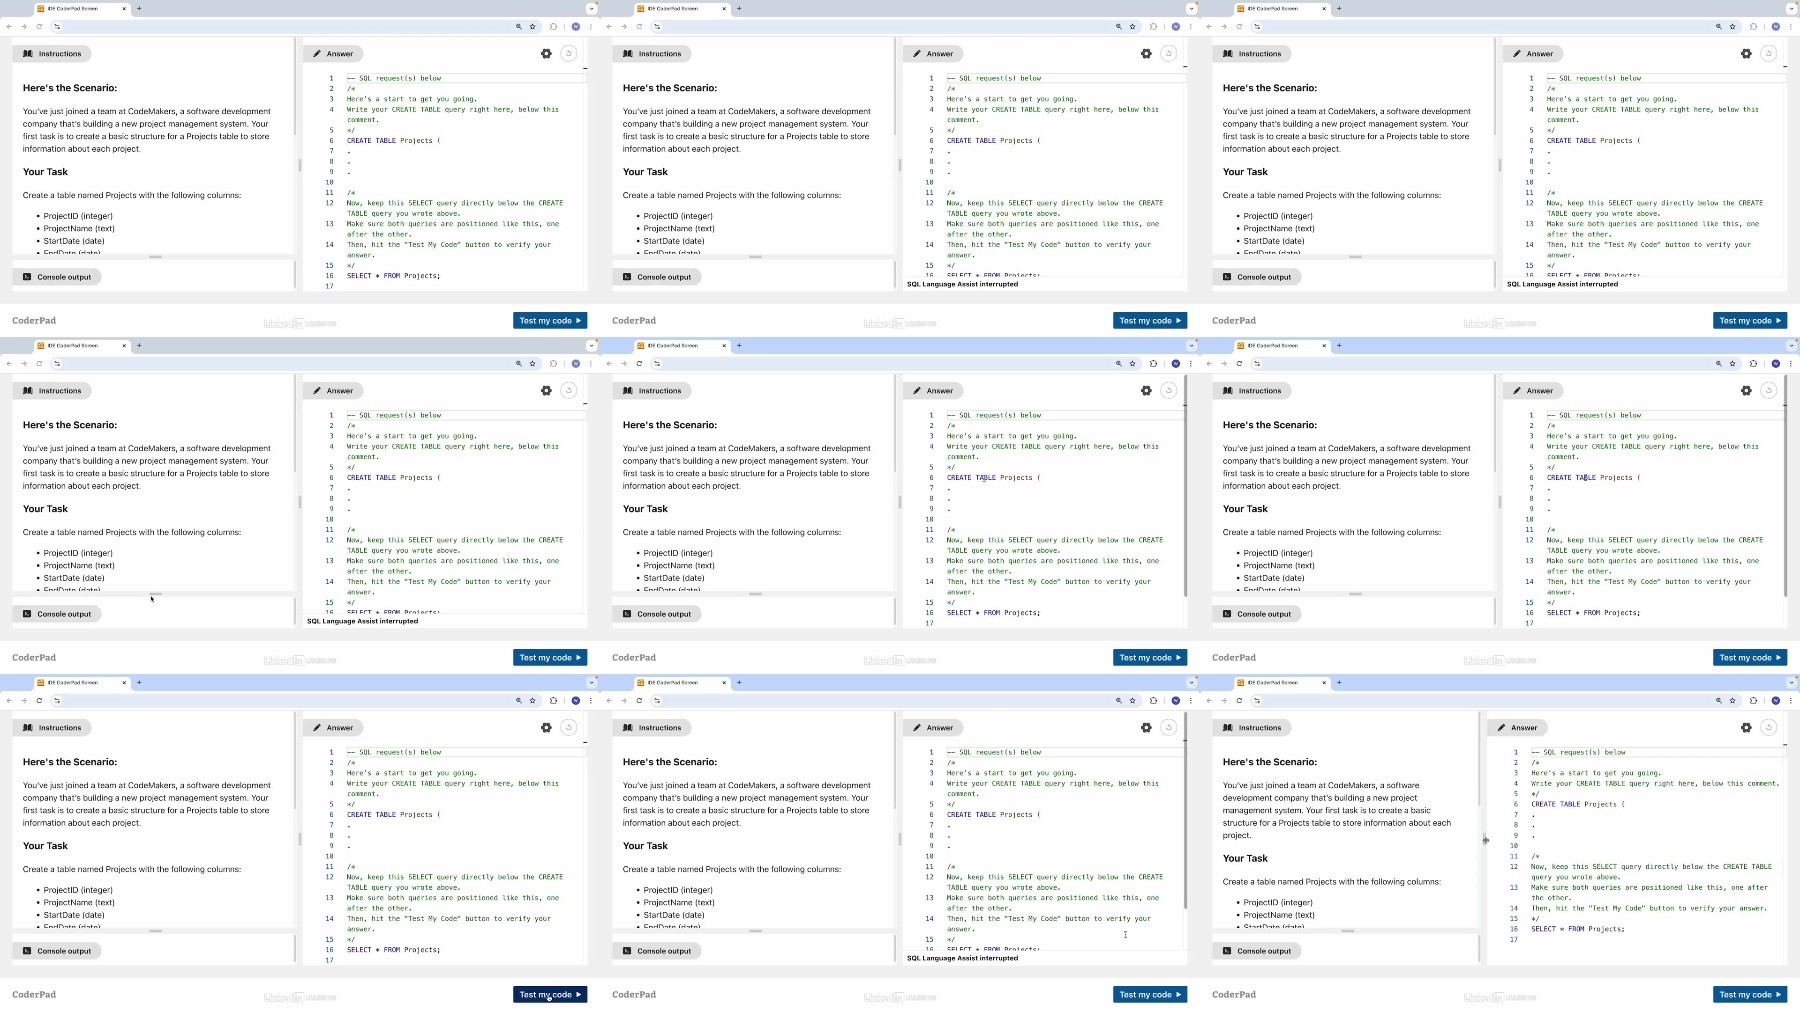Screen dimensions: 1800x1011
Task: Reload the page in top-left frame
Action: pos(39,27)
